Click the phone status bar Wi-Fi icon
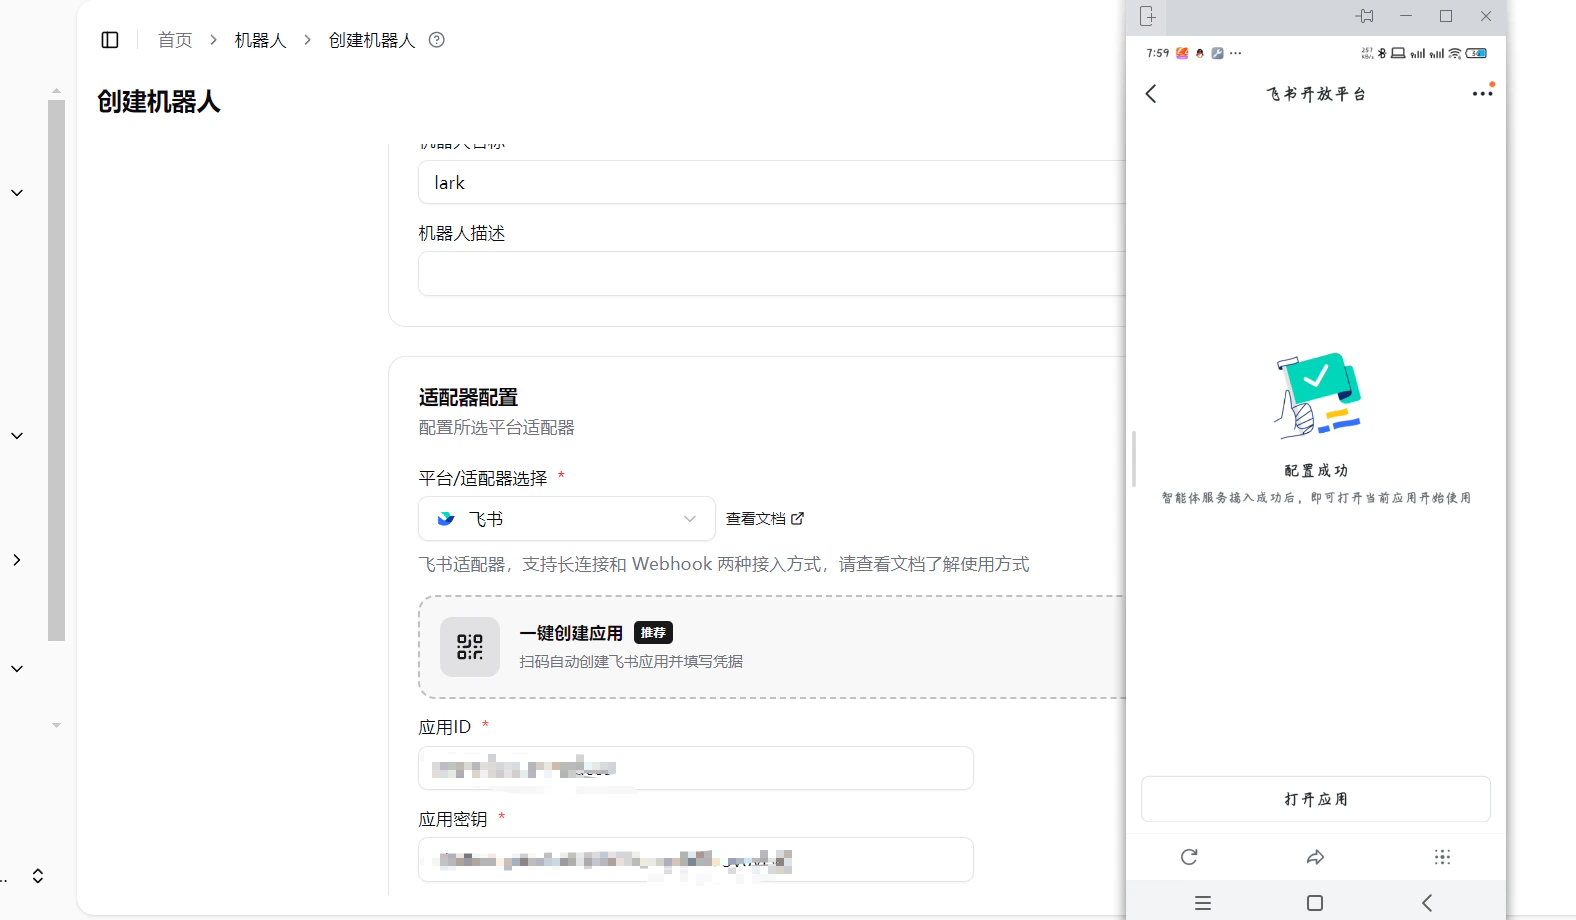The image size is (1576, 920). pyautogui.click(x=1455, y=53)
